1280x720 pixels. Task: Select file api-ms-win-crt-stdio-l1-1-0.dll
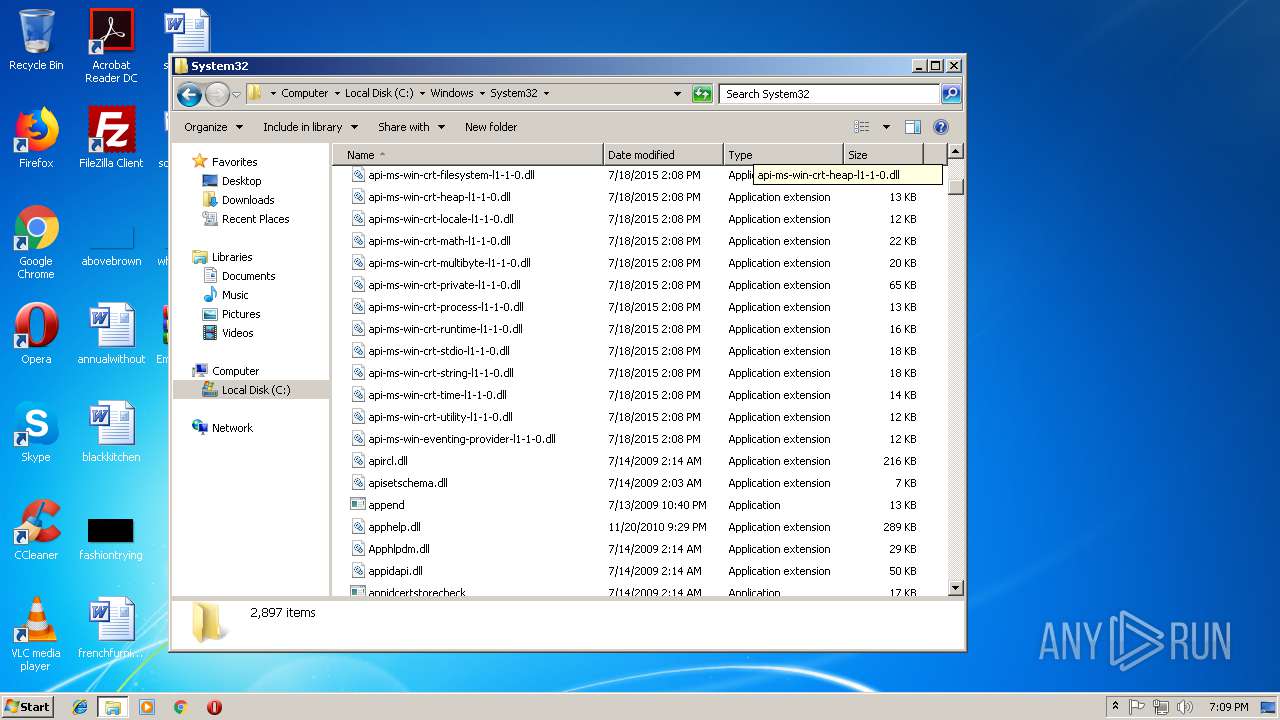[x=439, y=351]
